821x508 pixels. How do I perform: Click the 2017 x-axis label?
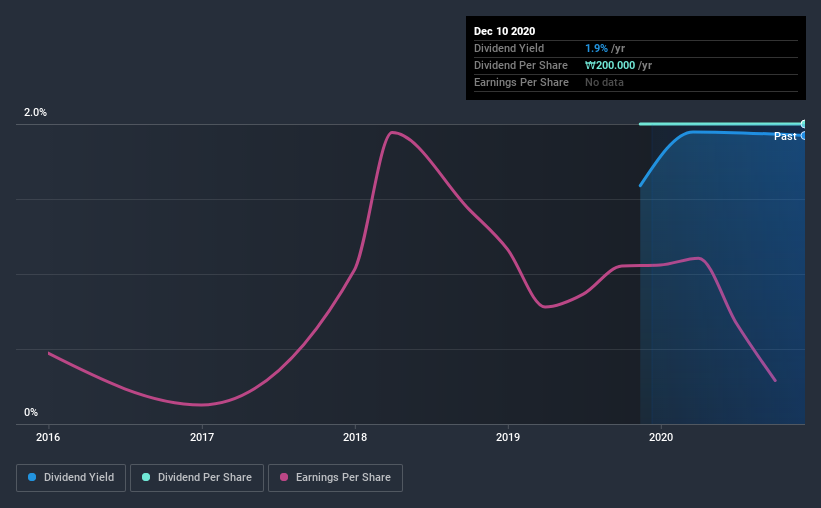[x=202, y=437]
